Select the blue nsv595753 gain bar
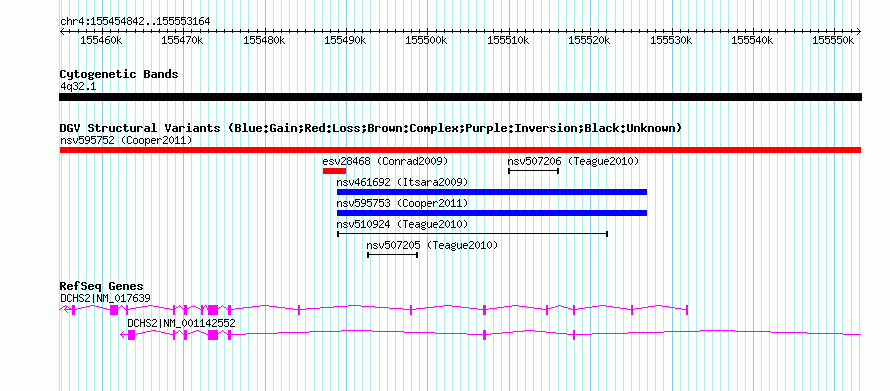The height and width of the screenshot is (391, 890). pyautogui.click(x=492, y=213)
